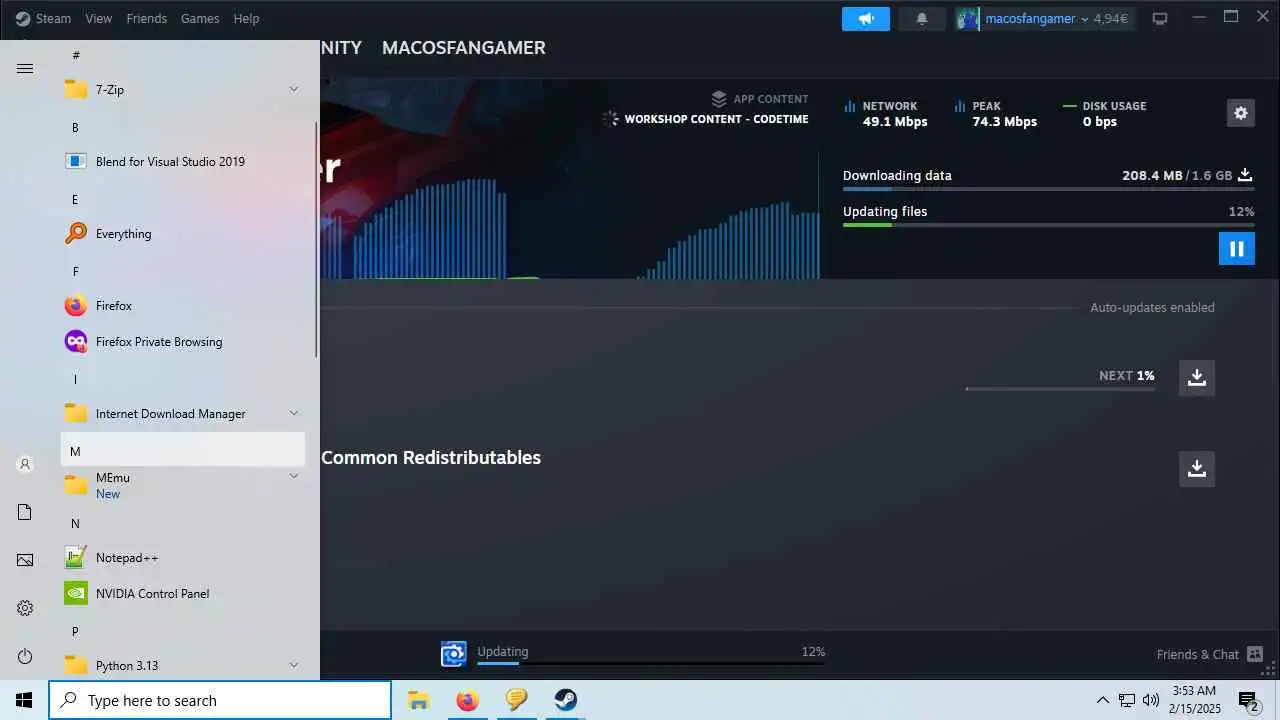Open 7-Zip folder in Start menu
1280x720 pixels.
tap(183, 89)
